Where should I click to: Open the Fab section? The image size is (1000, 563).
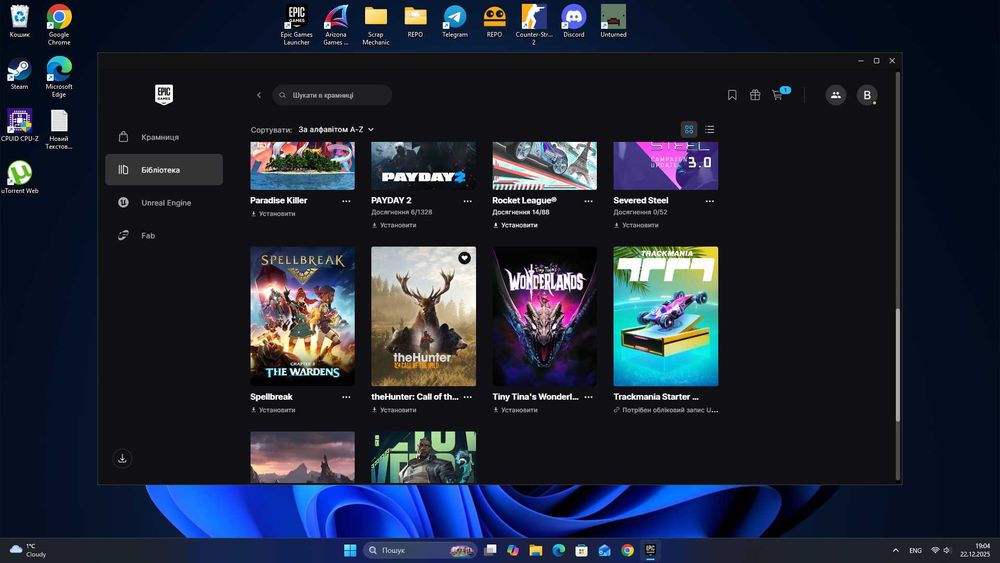click(164, 235)
